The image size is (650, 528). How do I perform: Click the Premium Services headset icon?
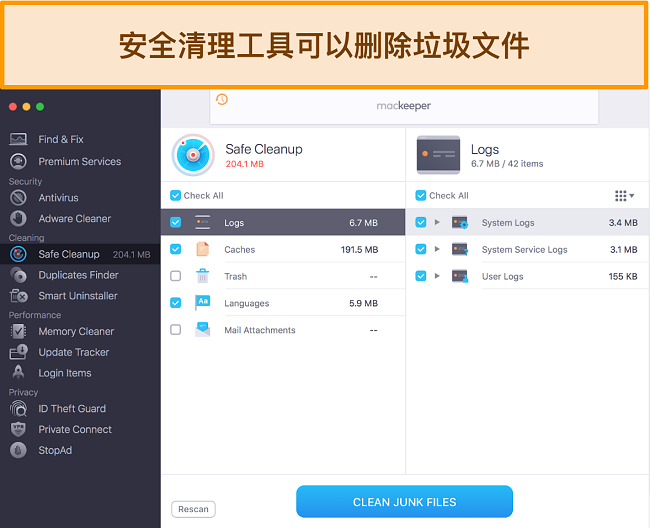[18, 161]
